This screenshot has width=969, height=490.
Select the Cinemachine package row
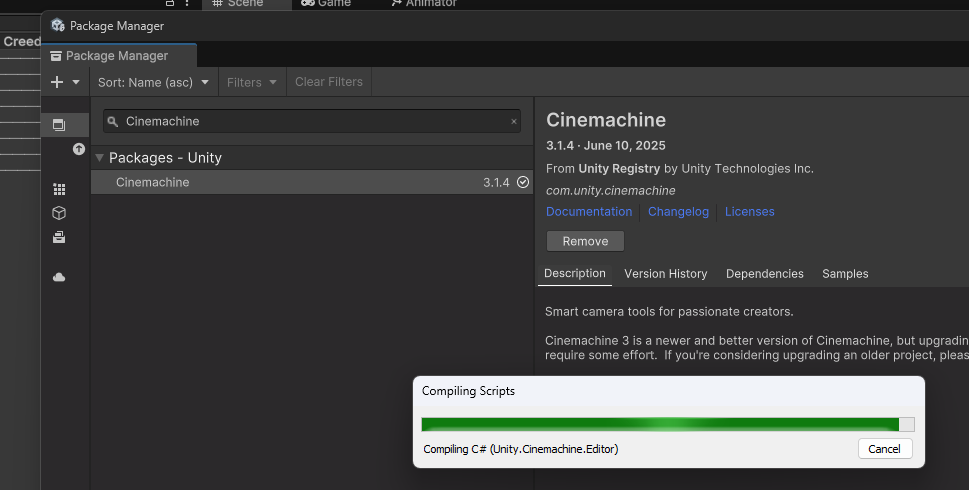point(312,182)
